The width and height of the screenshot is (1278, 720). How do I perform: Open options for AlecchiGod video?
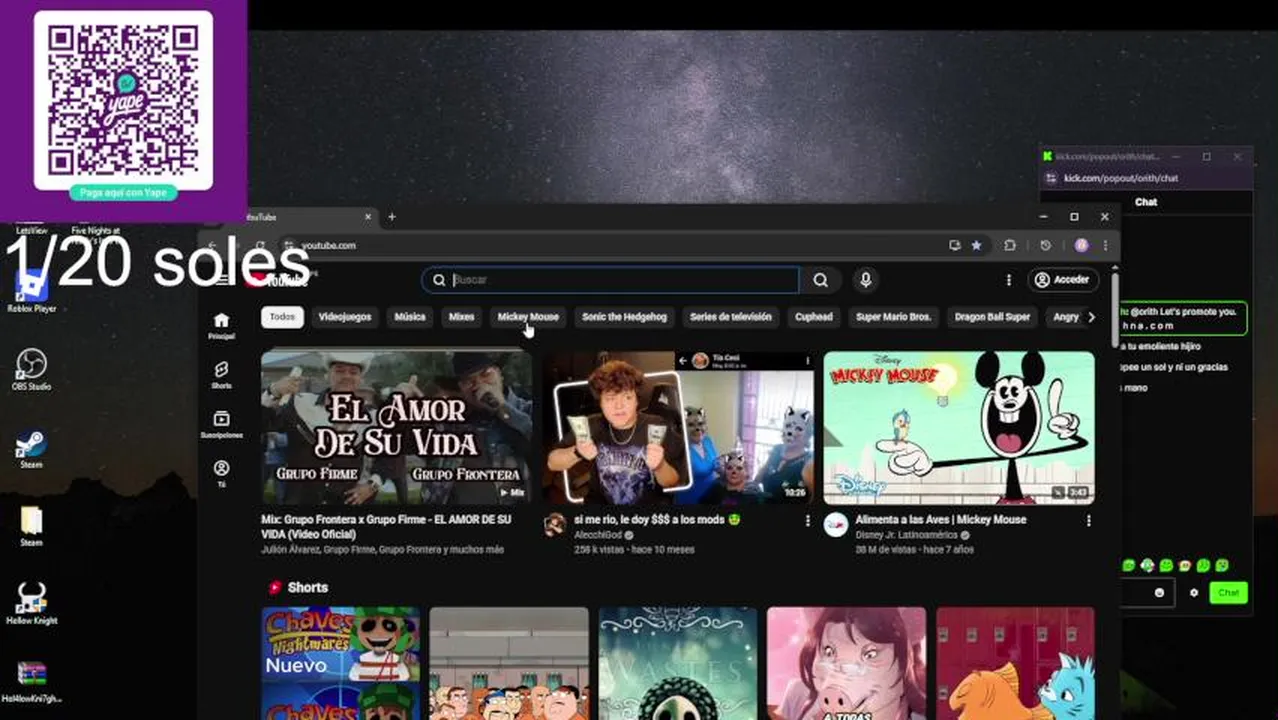pos(808,521)
